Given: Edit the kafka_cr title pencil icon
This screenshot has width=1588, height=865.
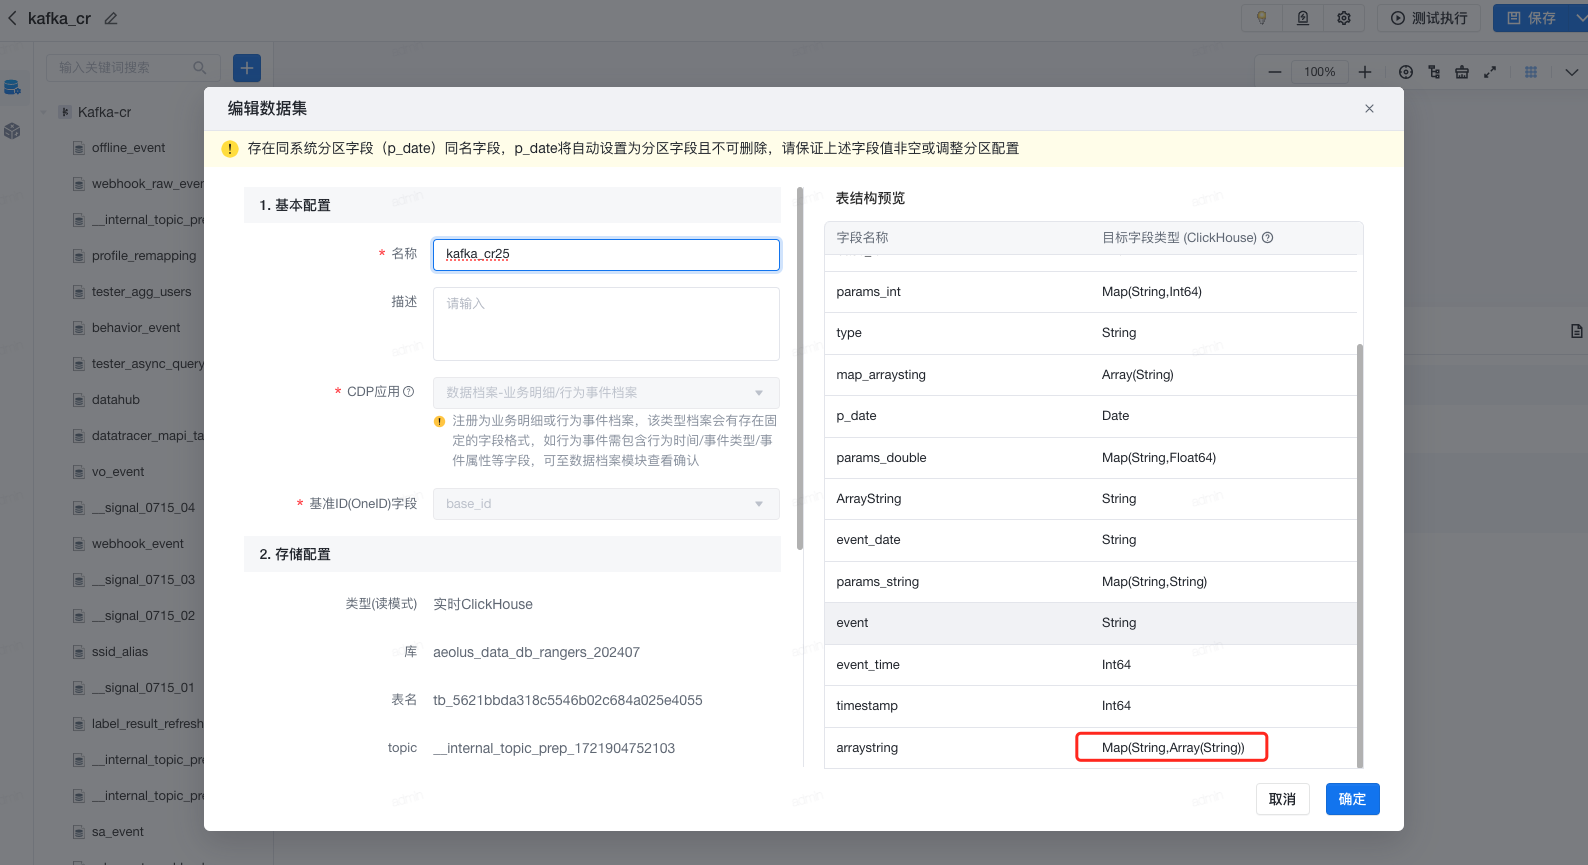Looking at the screenshot, I should (x=111, y=18).
